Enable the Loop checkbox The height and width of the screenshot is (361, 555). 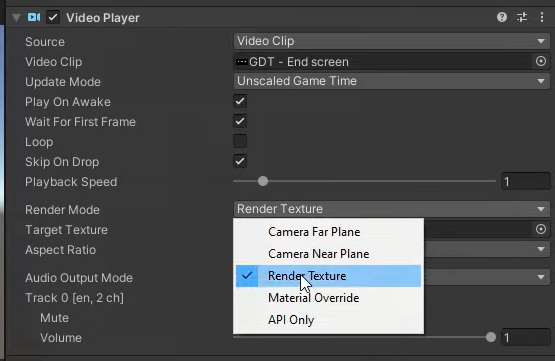click(240, 141)
